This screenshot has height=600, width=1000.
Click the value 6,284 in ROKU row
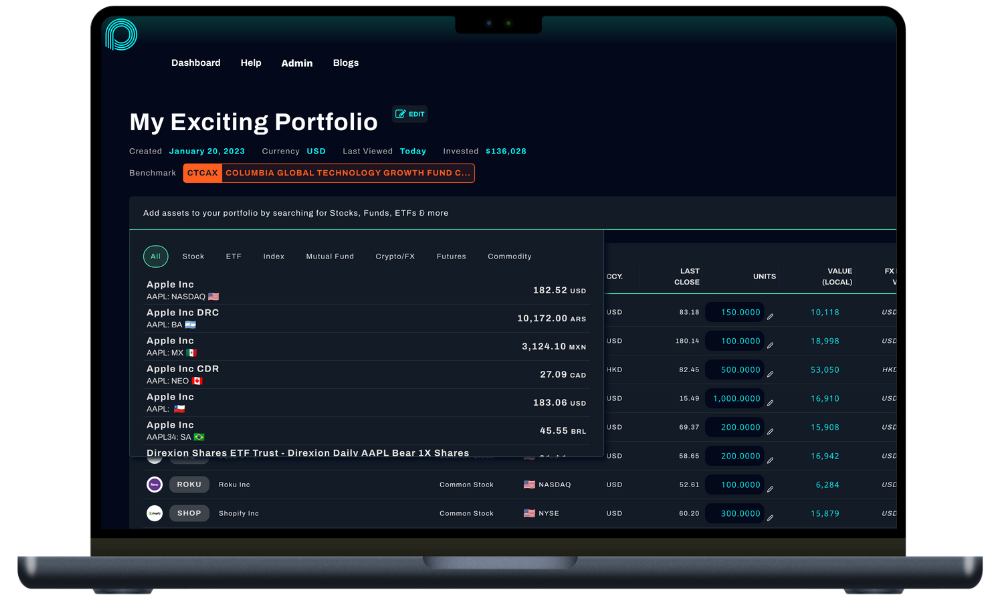click(x=827, y=485)
